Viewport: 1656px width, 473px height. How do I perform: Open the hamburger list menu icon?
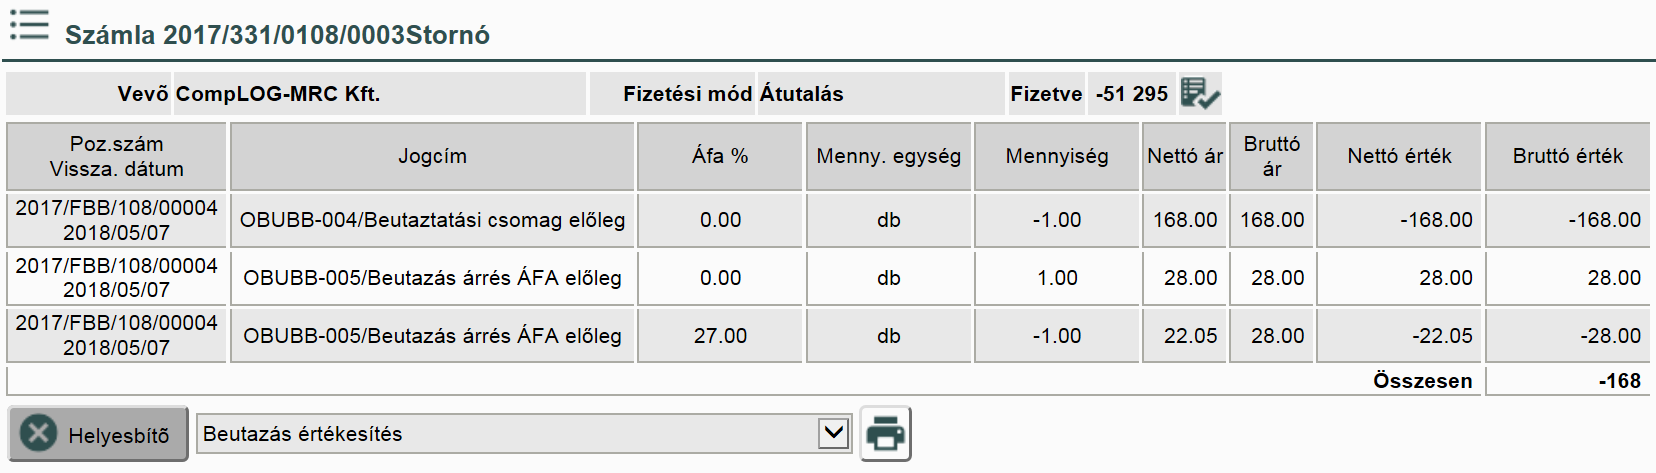coord(29,25)
